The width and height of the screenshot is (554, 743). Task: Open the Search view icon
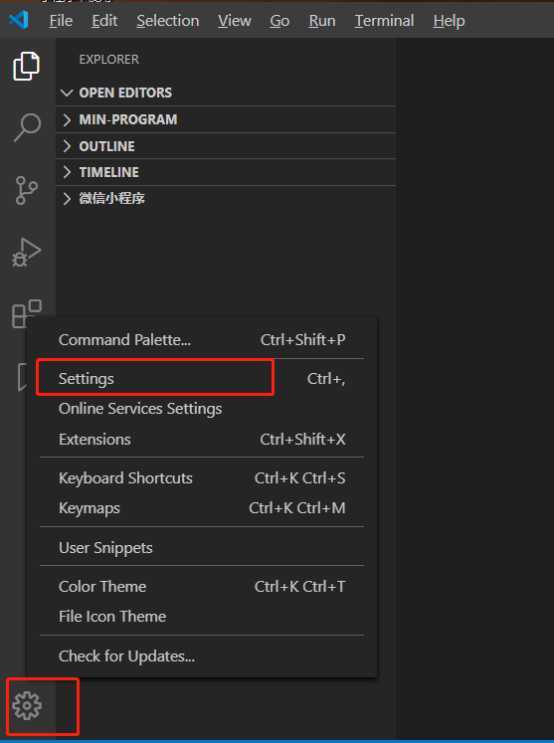click(27, 127)
